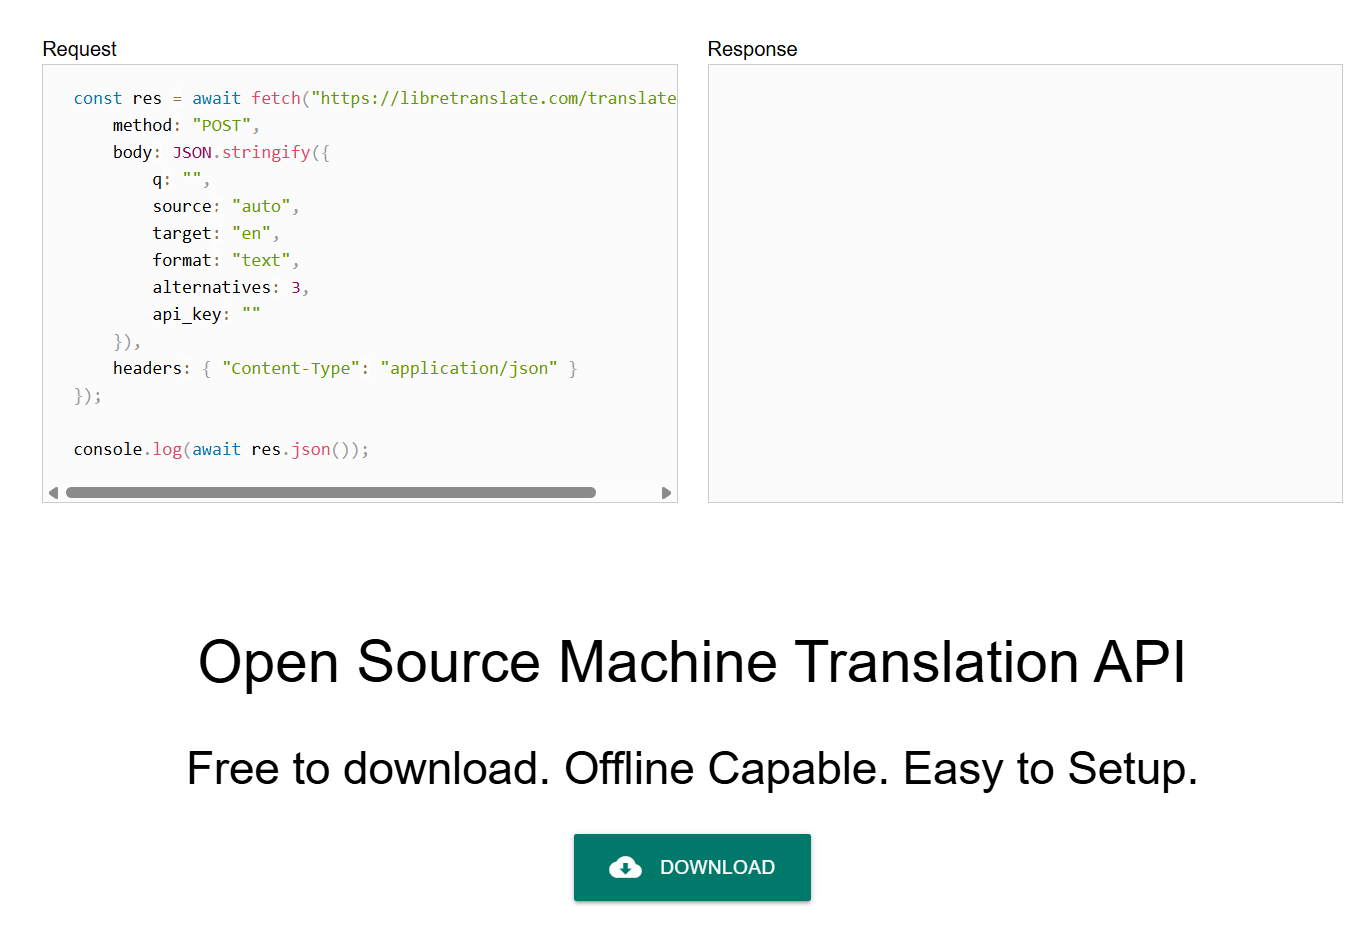This screenshot has width=1372, height=929.
Task: Click the alternatives value 3
Action: pos(296,287)
